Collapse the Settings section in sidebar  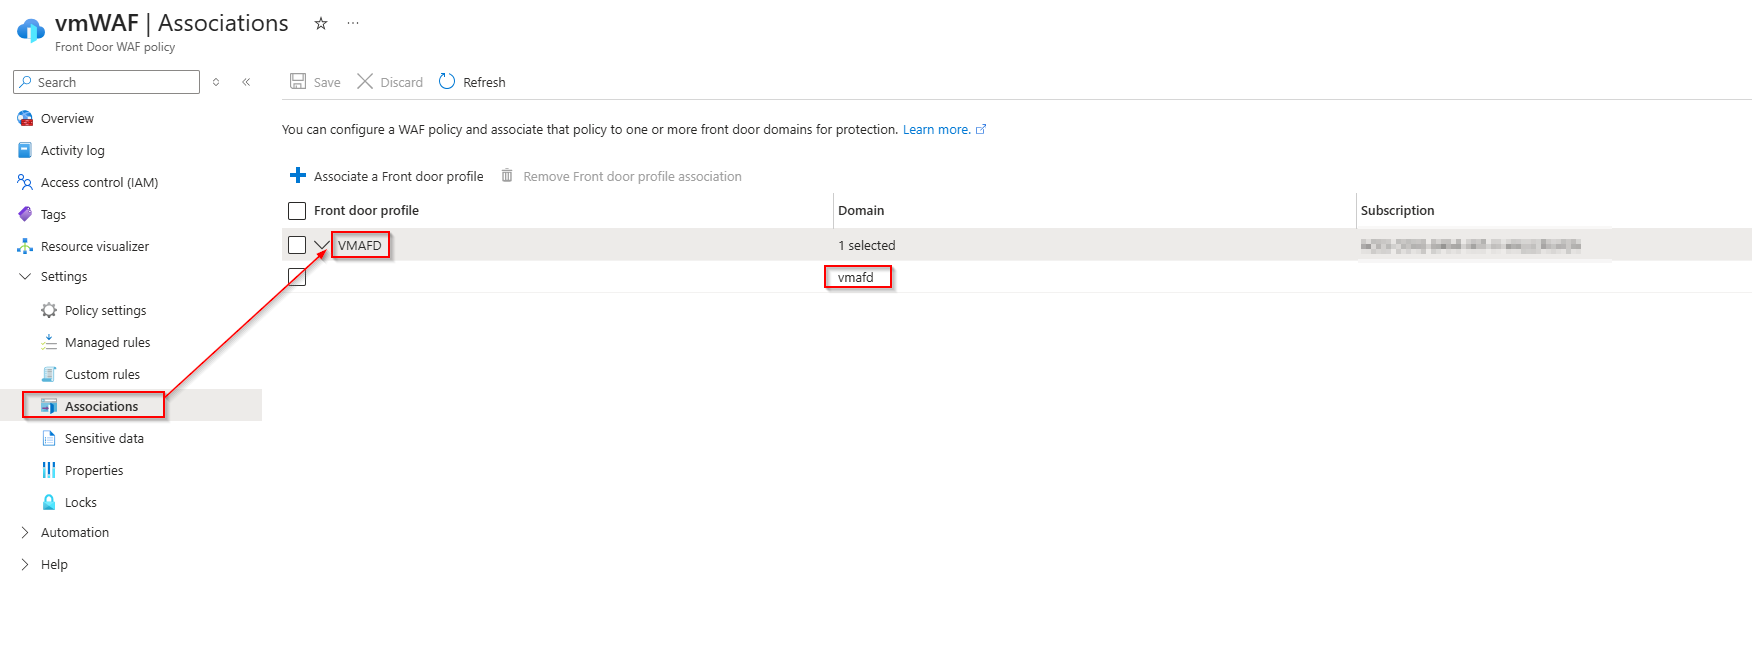[25, 276]
